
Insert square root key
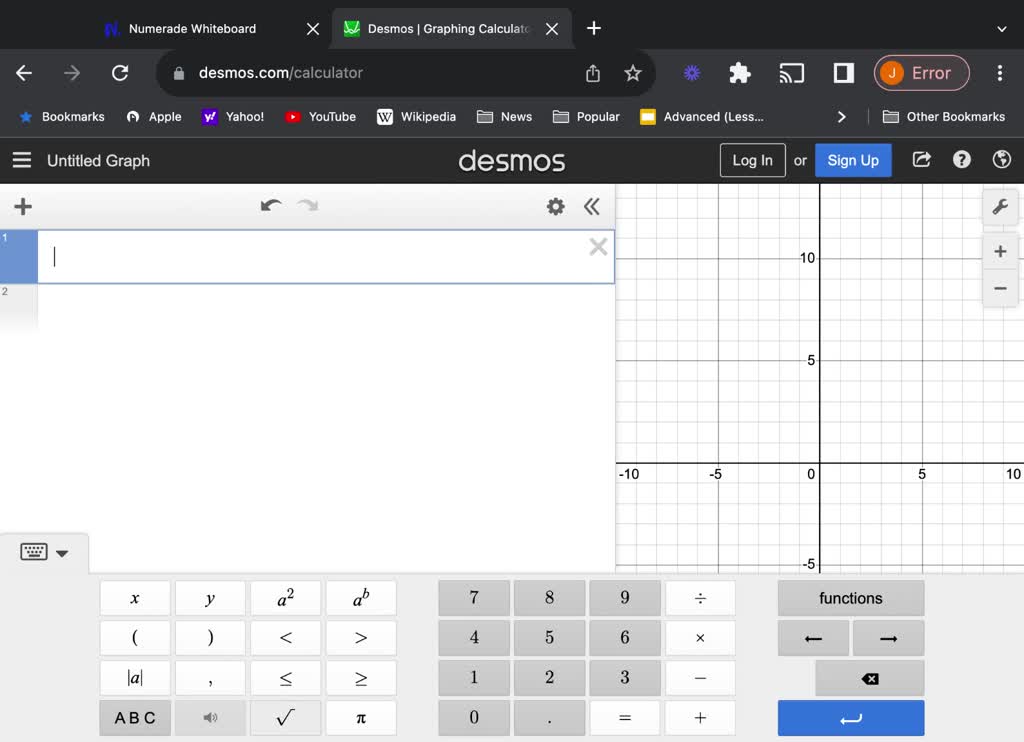285,718
